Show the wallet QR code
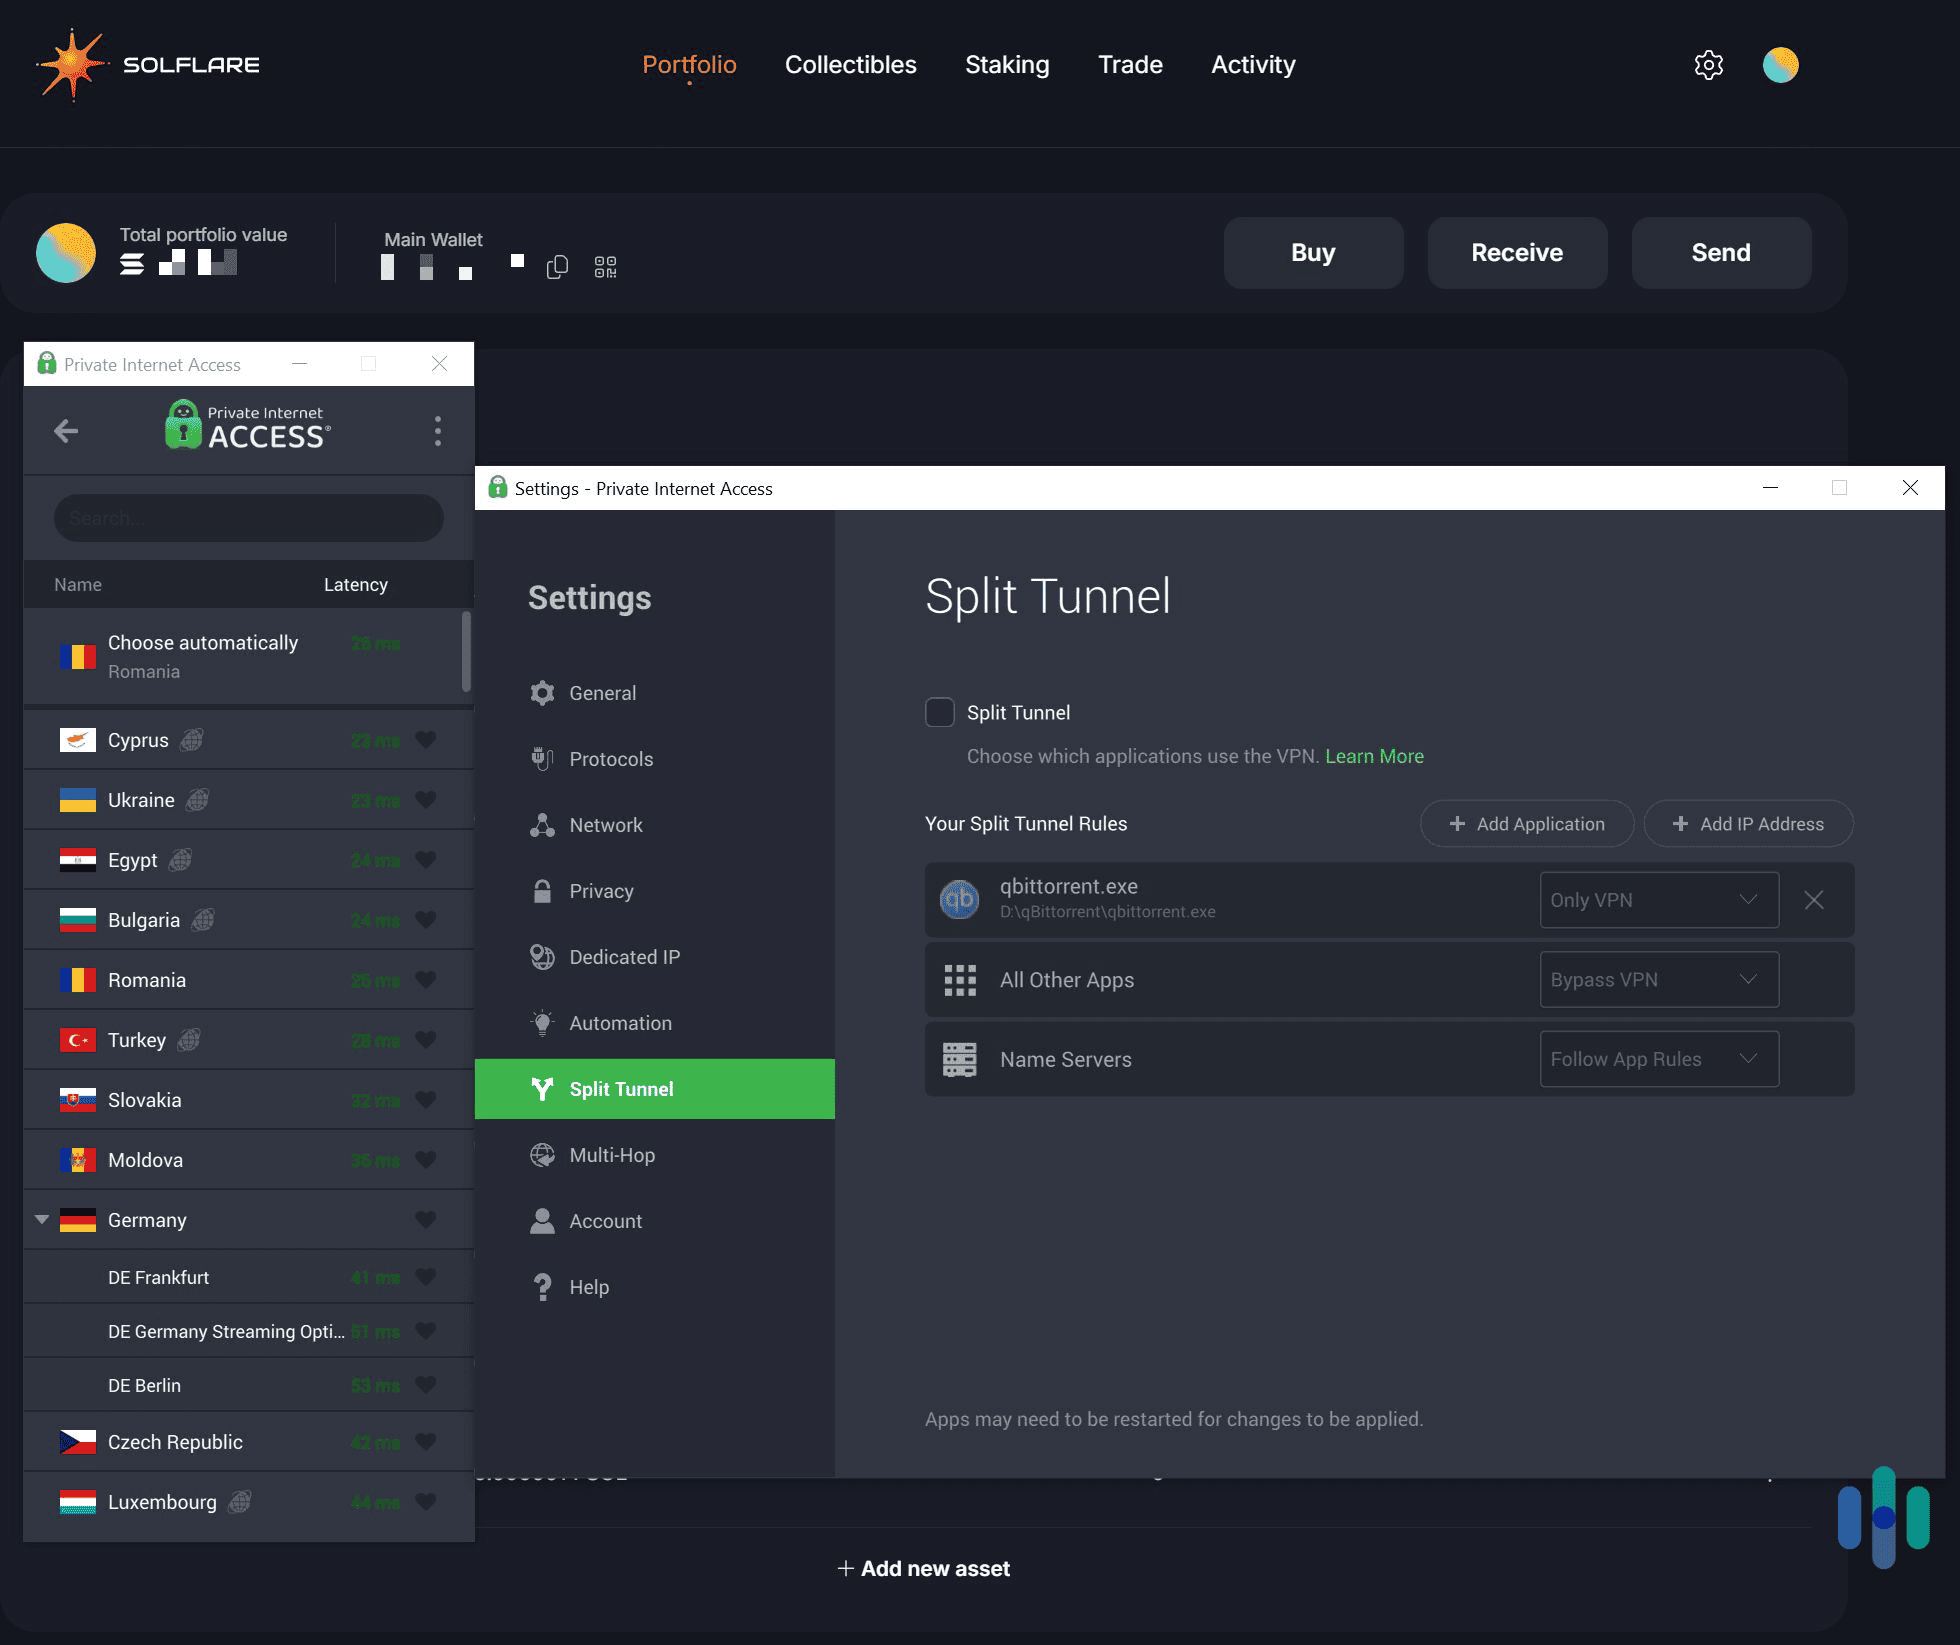 tap(604, 267)
